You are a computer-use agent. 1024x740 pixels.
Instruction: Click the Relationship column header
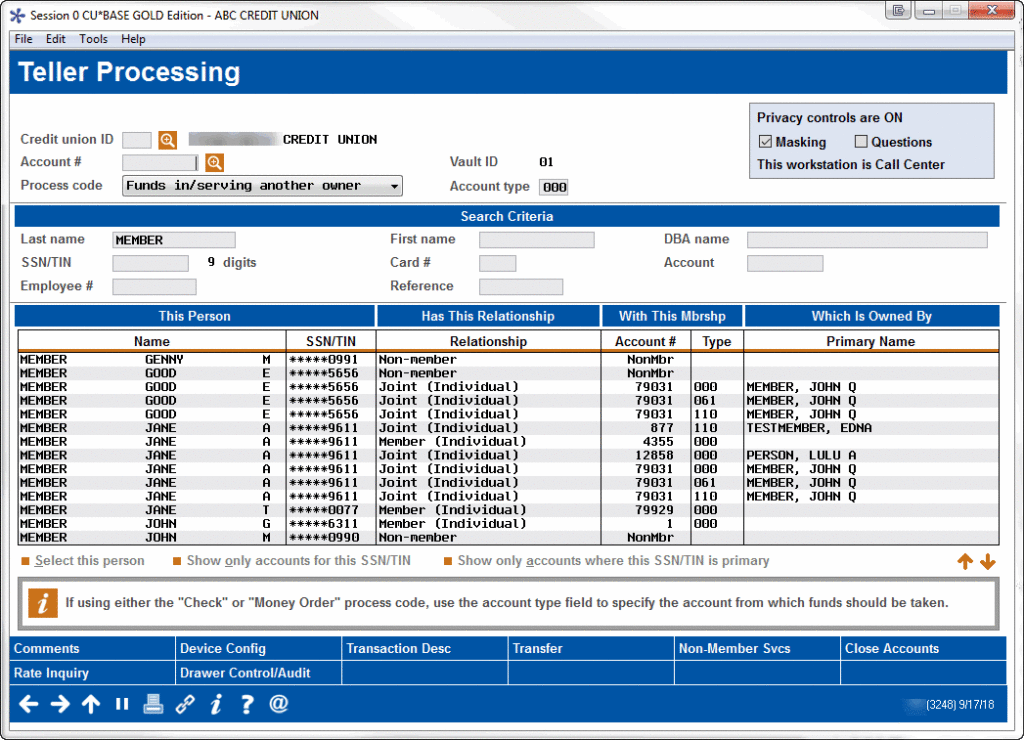pyautogui.click(x=488, y=342)
